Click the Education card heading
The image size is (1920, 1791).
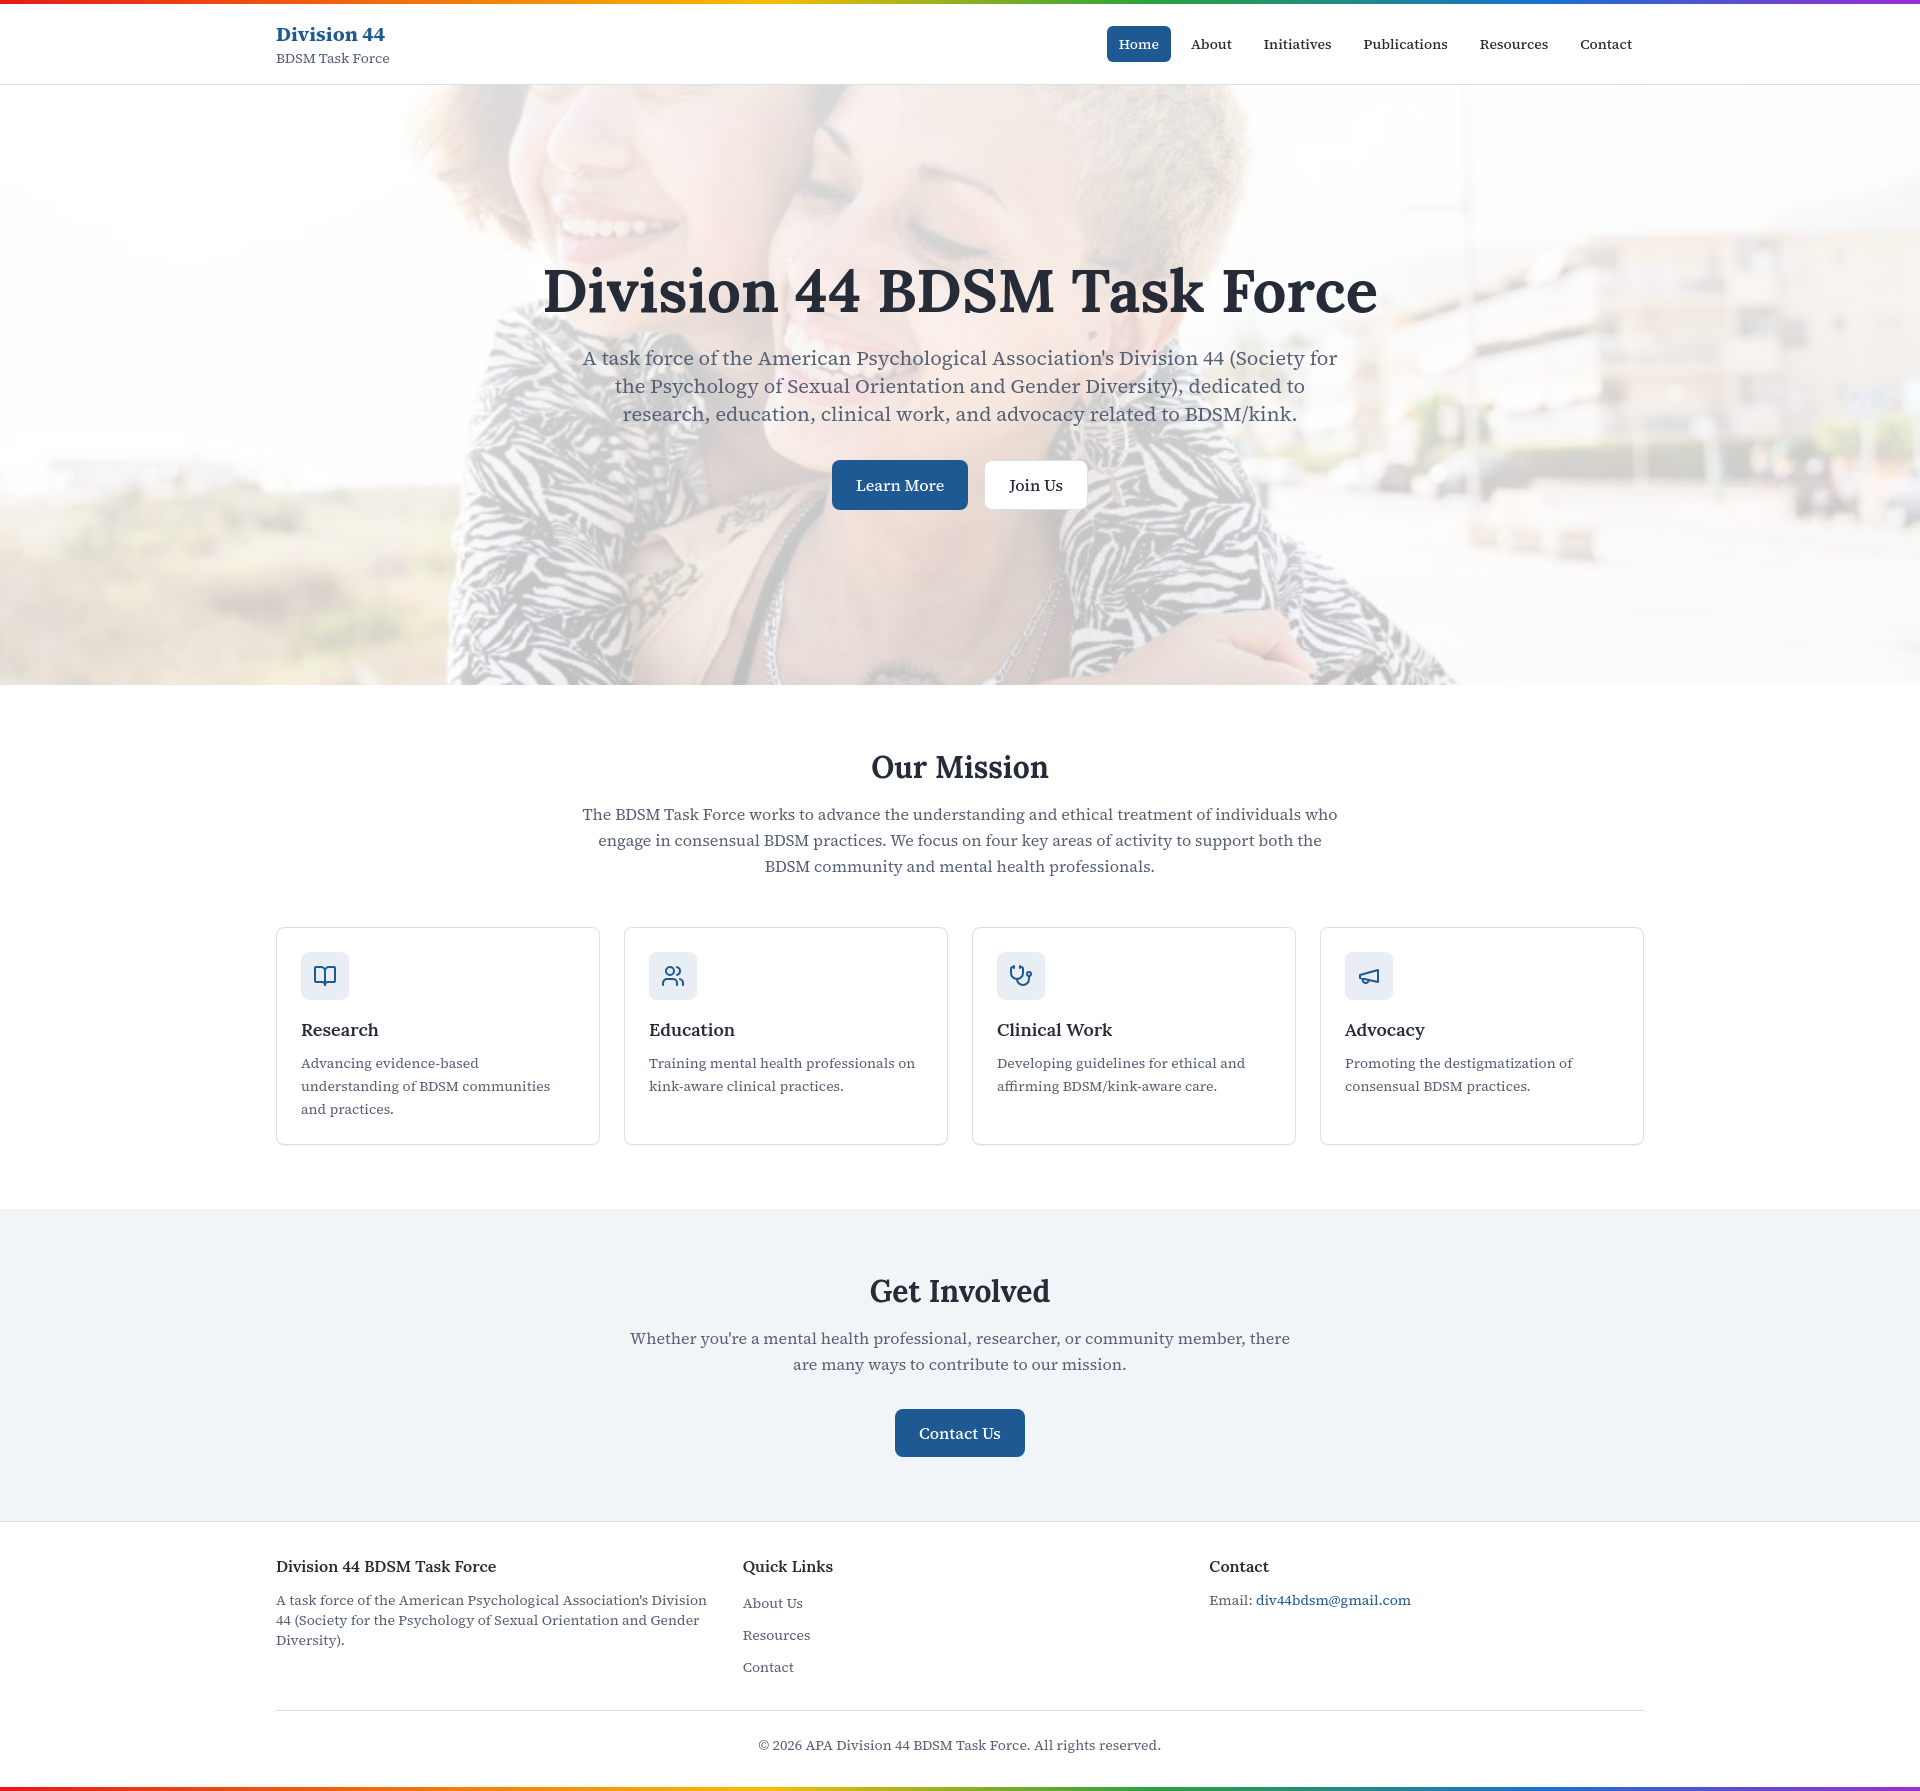[x=691, y=1030]
